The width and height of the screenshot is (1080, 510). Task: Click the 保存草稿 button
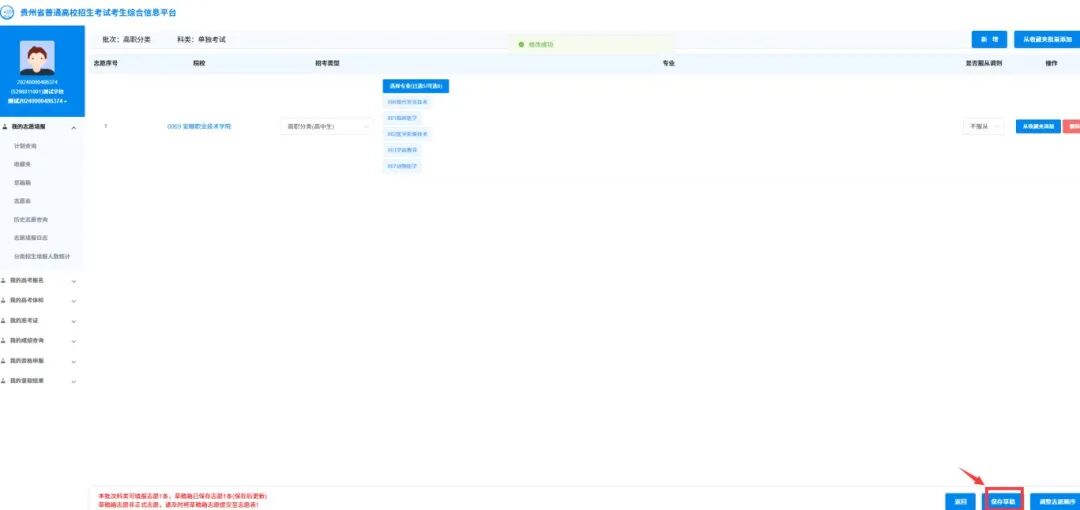tap(1003, 500)
